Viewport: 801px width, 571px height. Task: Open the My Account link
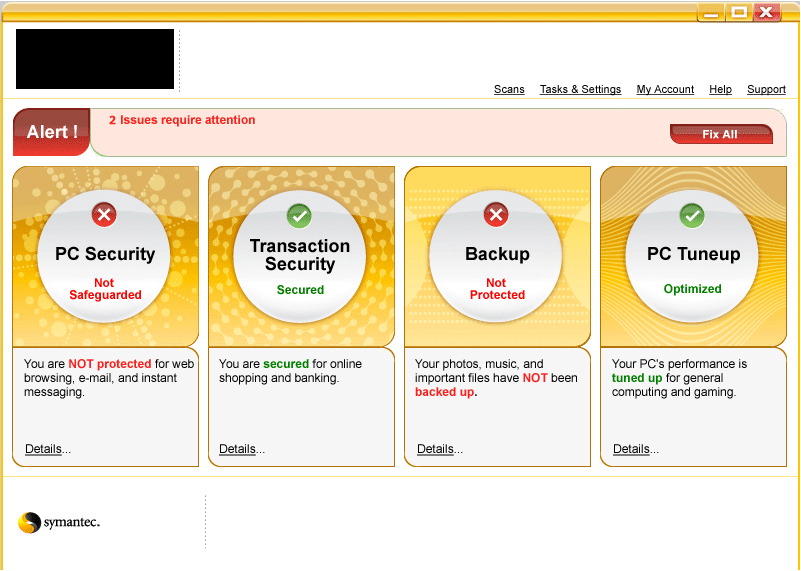coord(665,89)
